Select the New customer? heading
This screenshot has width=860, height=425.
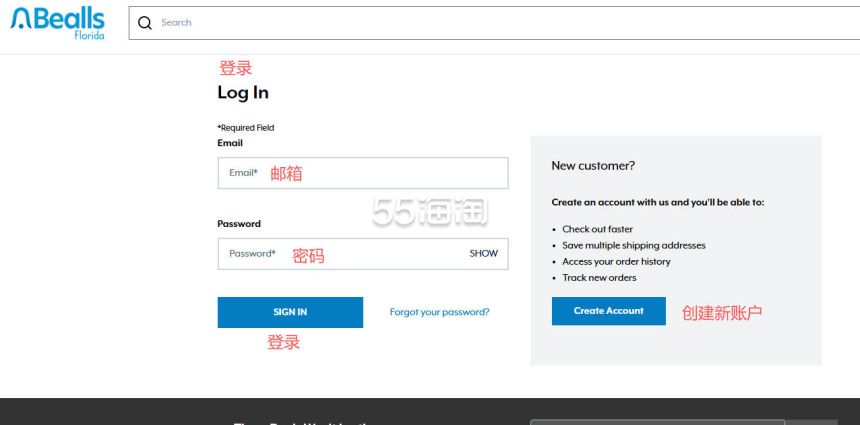pos(593,166)
